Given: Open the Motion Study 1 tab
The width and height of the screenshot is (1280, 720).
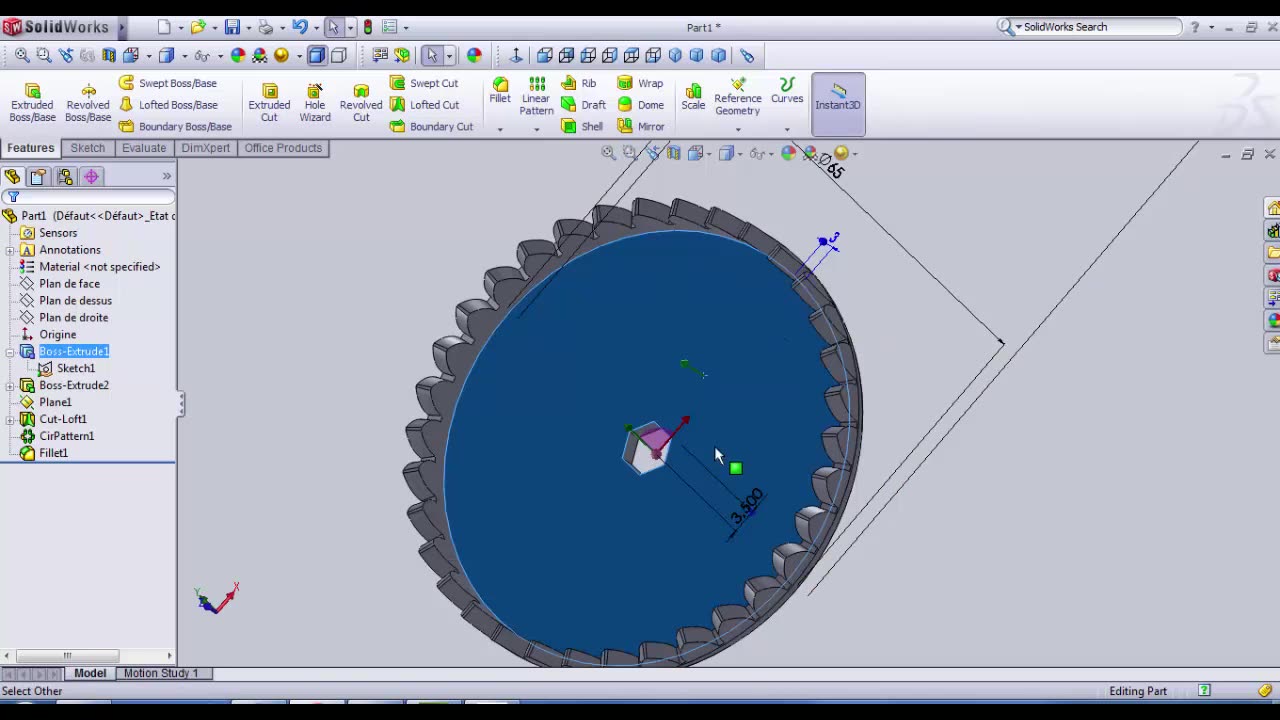Looking at the screenshot, I should 161,673.
